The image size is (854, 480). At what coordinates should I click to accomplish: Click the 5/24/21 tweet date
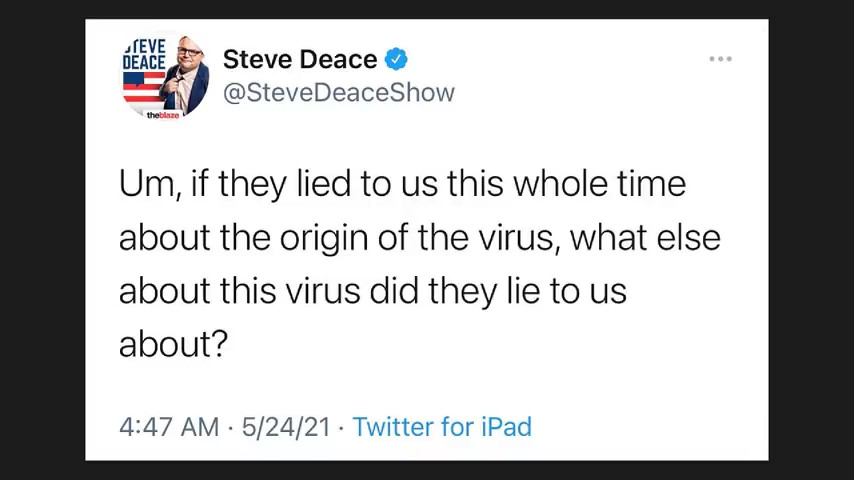[x=285, y=427]
